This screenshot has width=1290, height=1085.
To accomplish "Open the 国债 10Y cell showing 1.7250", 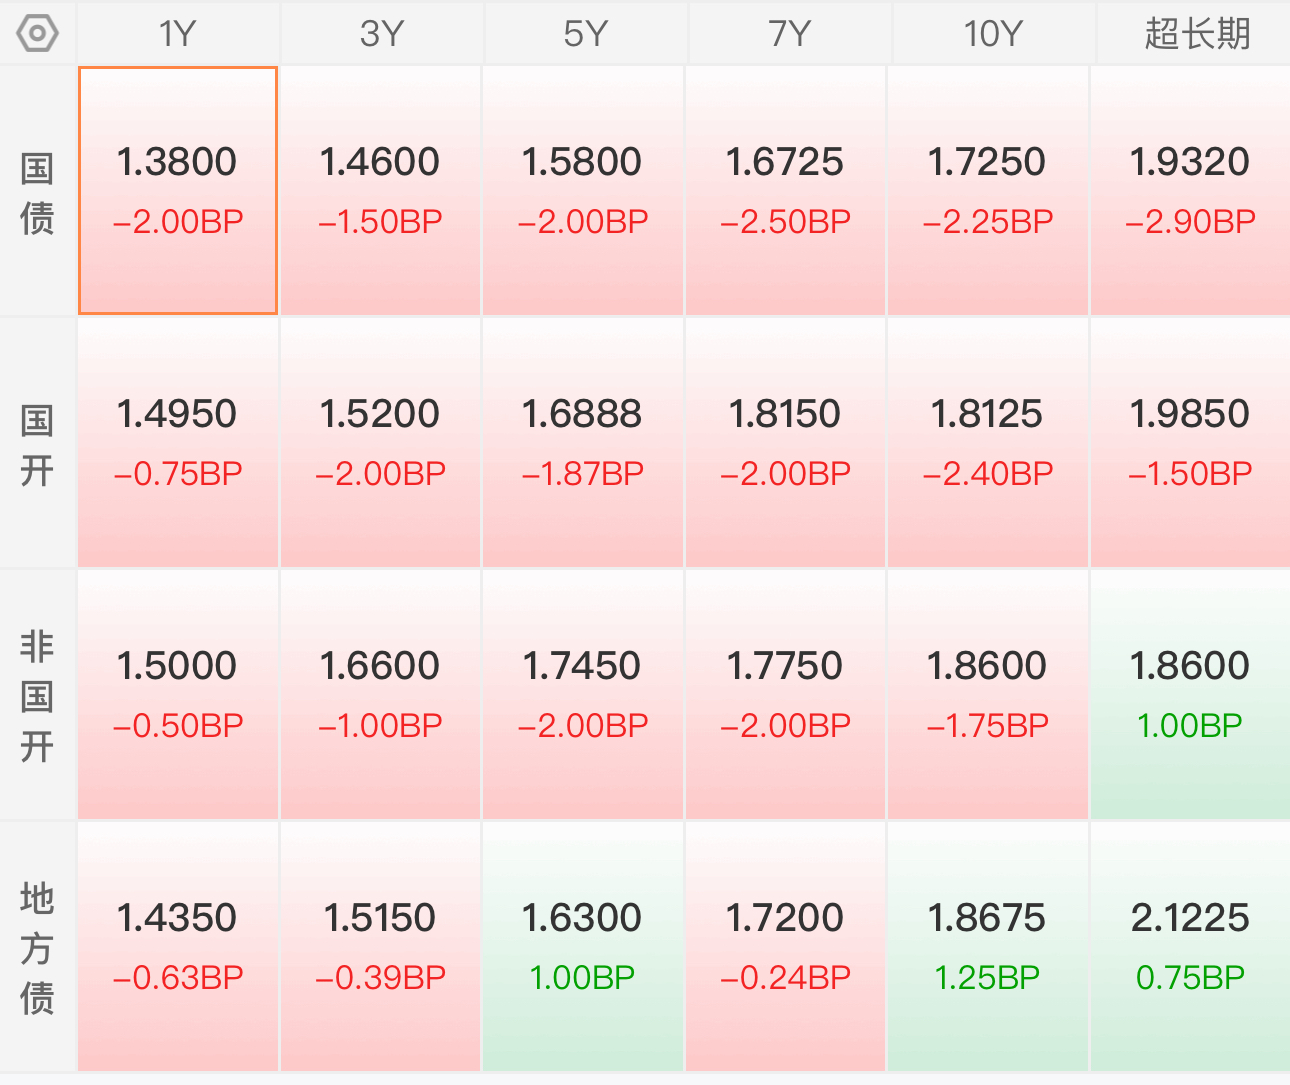I will coord(987,191).
